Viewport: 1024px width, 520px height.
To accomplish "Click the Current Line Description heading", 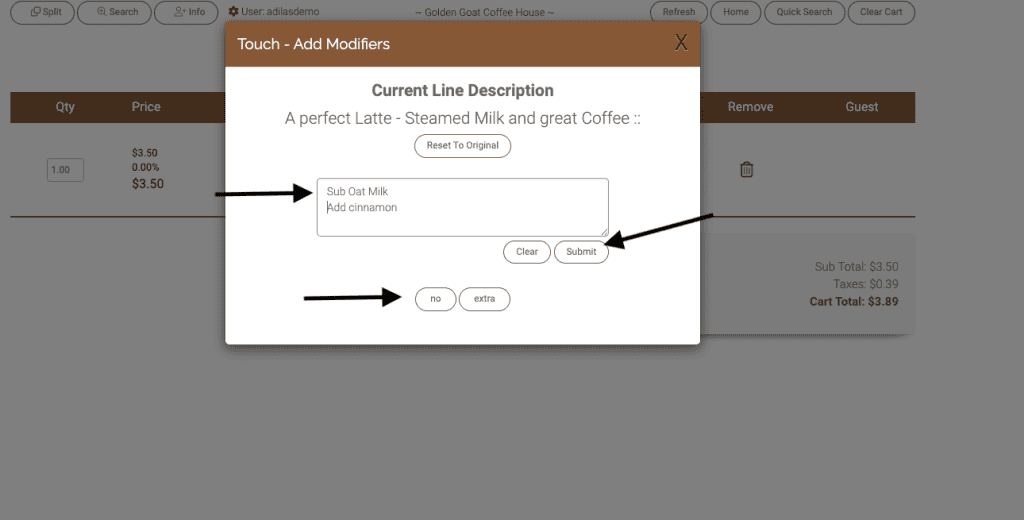I will coord(462,90).
